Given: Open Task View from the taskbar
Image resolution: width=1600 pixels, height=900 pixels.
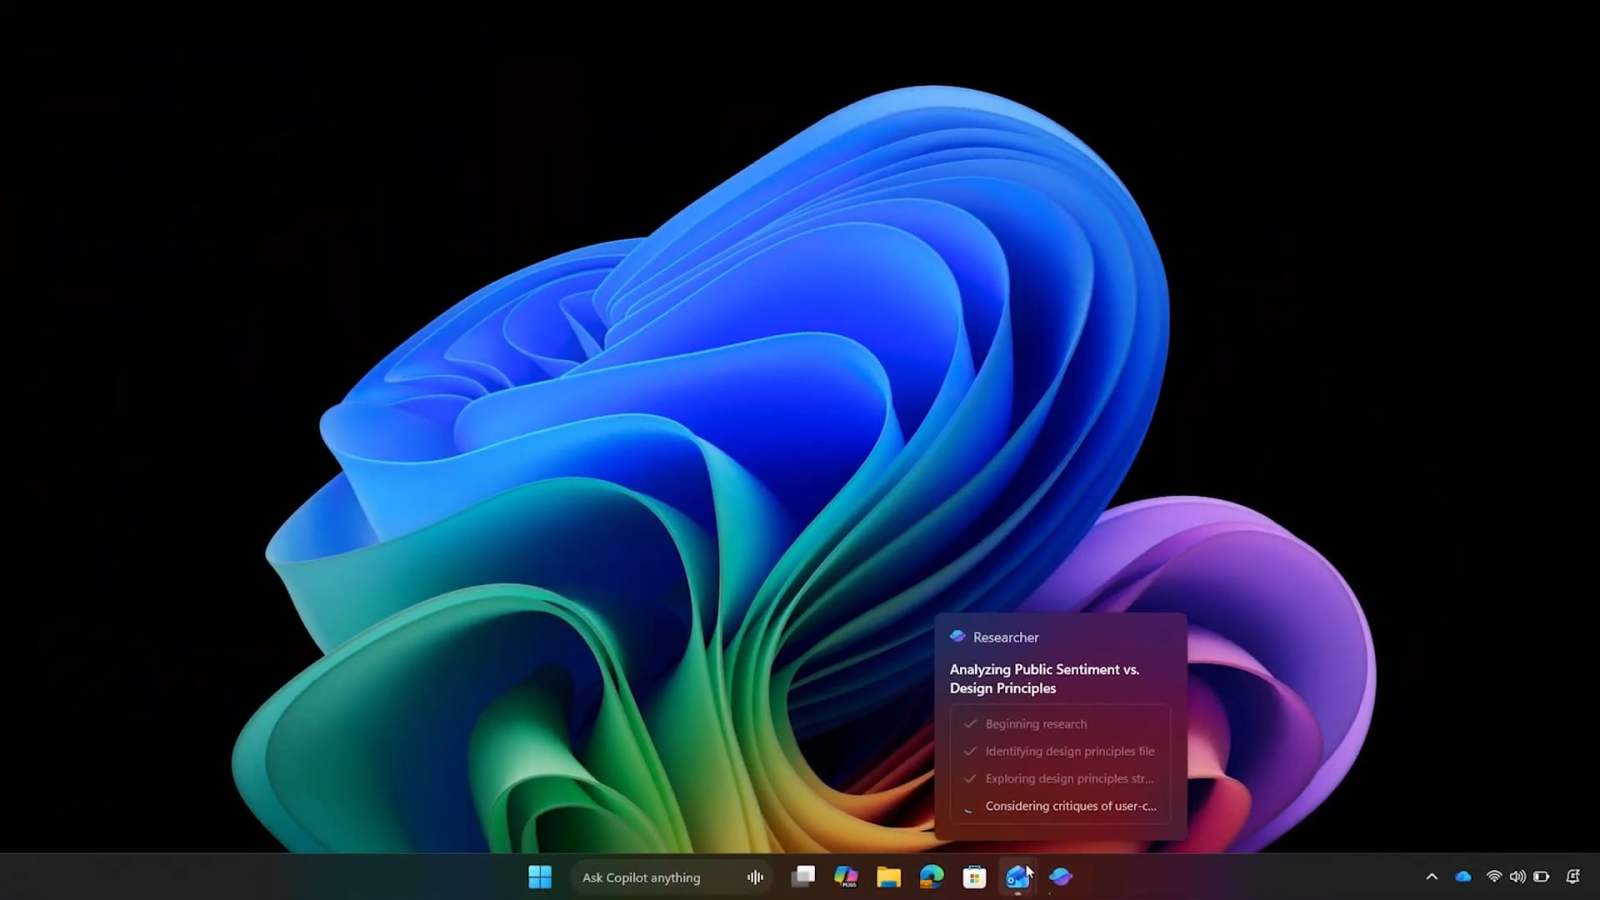Looking at the screenshot, I should [x=803, y=876].
